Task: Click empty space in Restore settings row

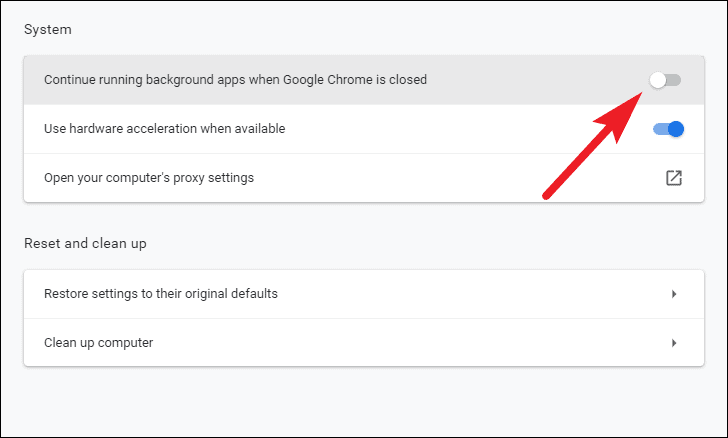Action: point(474,294)
